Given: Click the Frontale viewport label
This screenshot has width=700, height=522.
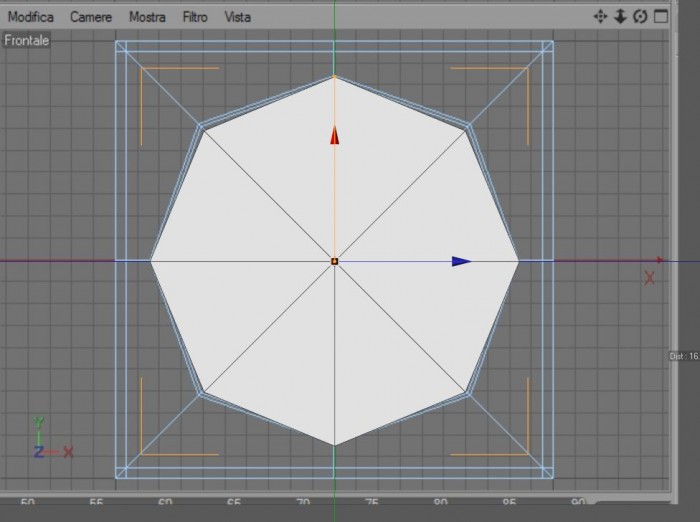Looking at the screenshot, I should 26,41.
